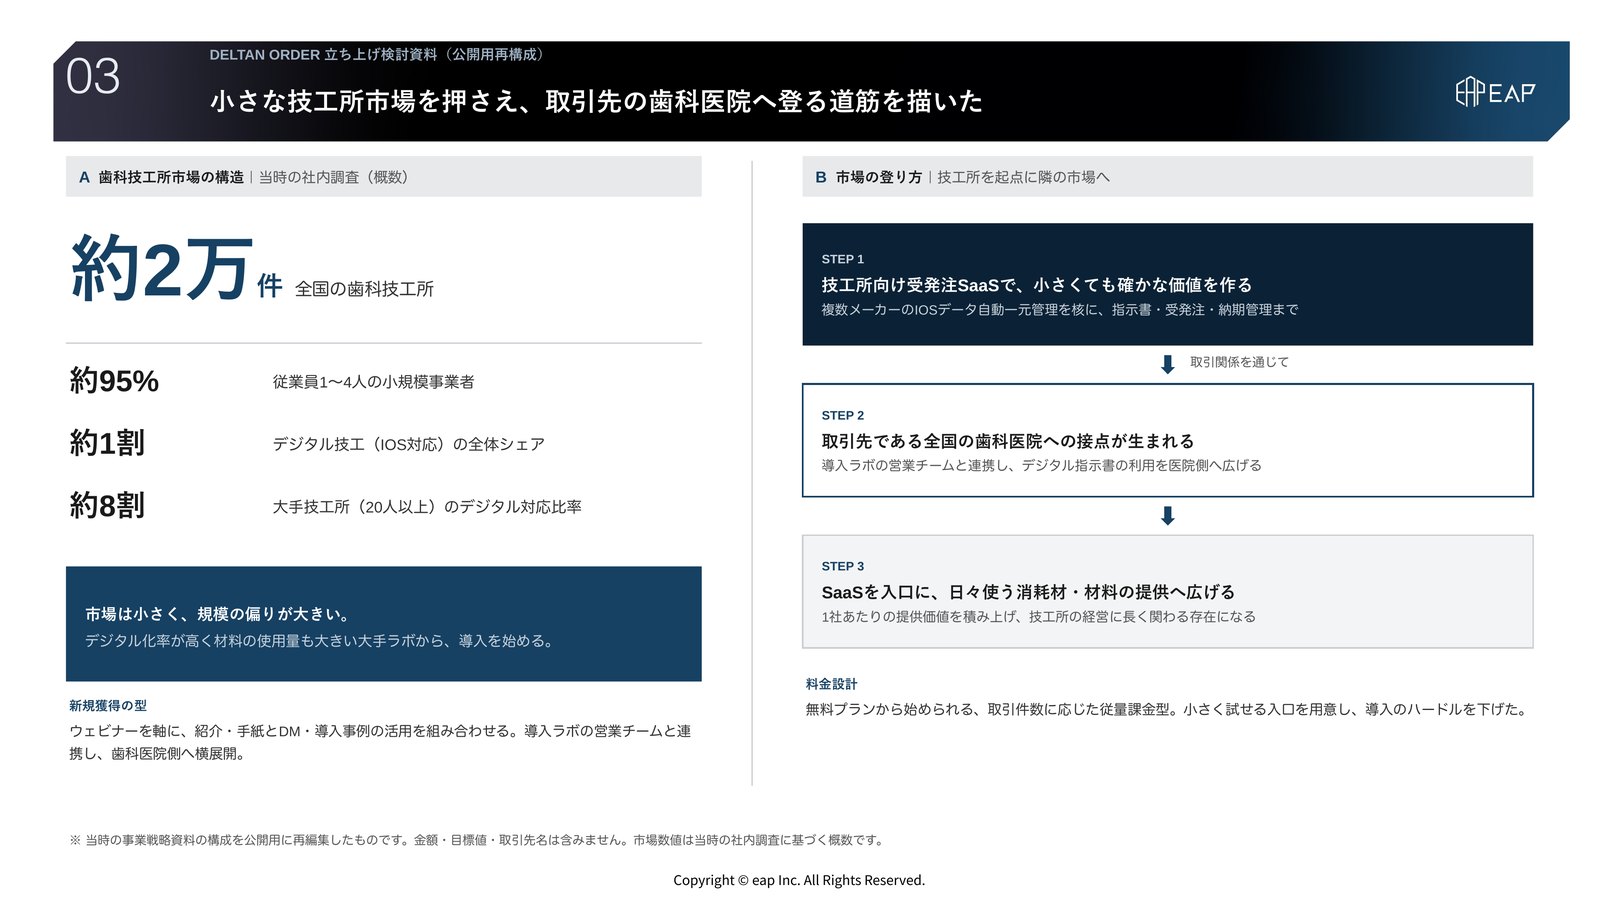The height and width of the screenshot is (900, 1600).
Task: Click '技工所向け受発注SaaSで' heading
Action: [1036, 285]
